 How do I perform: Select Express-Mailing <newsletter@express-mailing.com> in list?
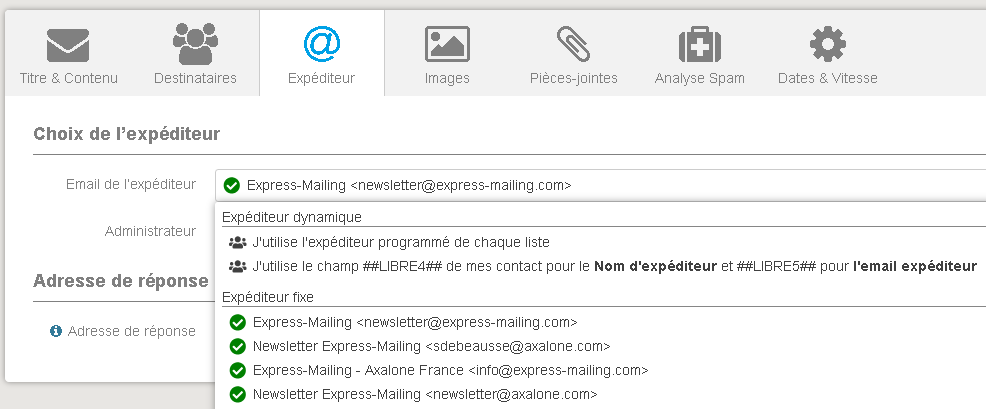point(415,322)
